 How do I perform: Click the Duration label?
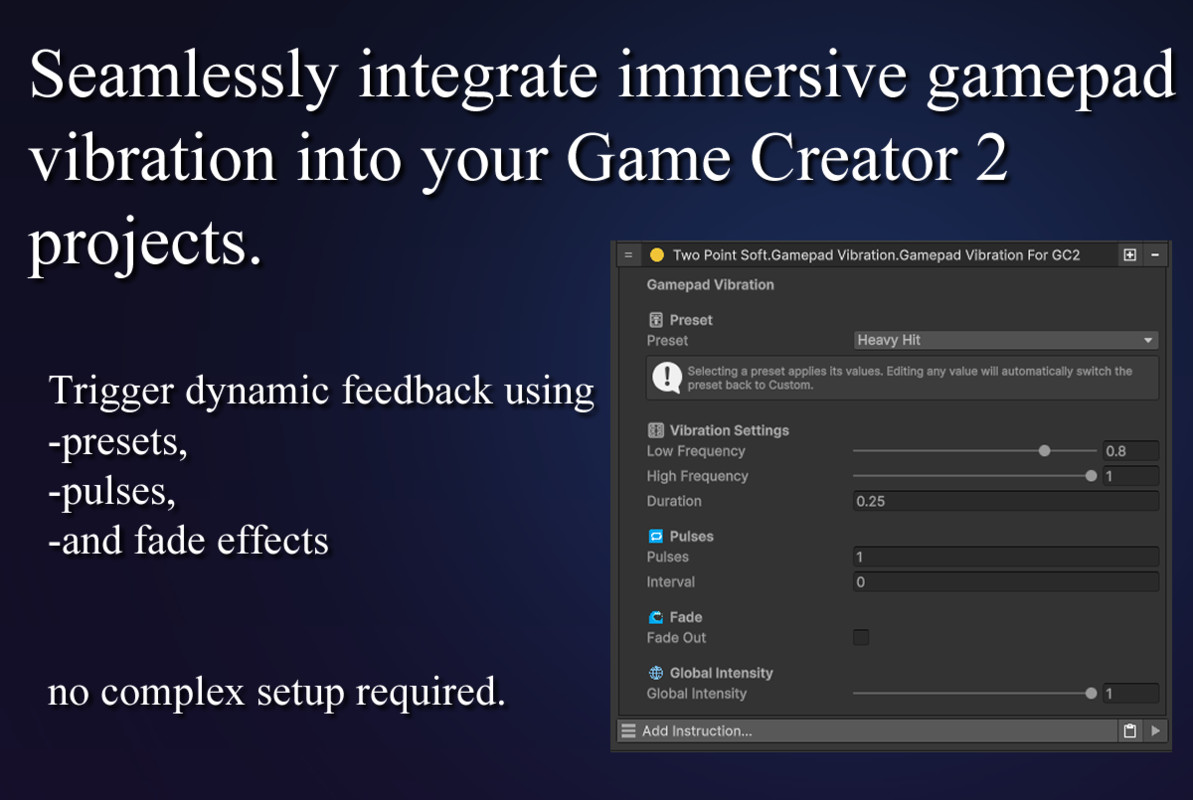674,501
